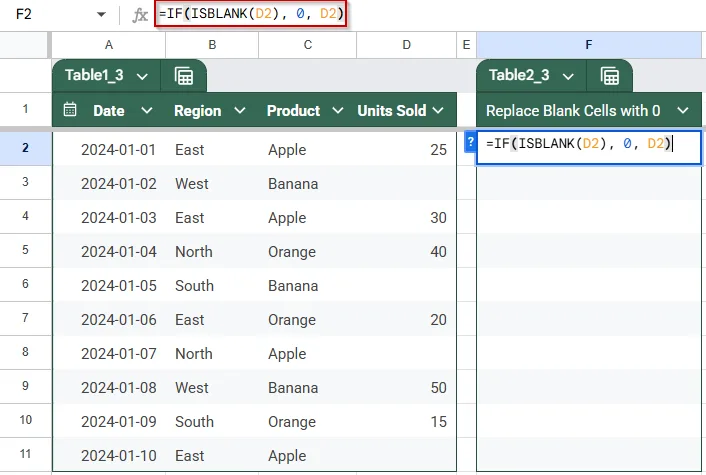Viewport: 706px width, 475px height.
Task: Expand Table2_3 name dropdown
Action: 568,77
